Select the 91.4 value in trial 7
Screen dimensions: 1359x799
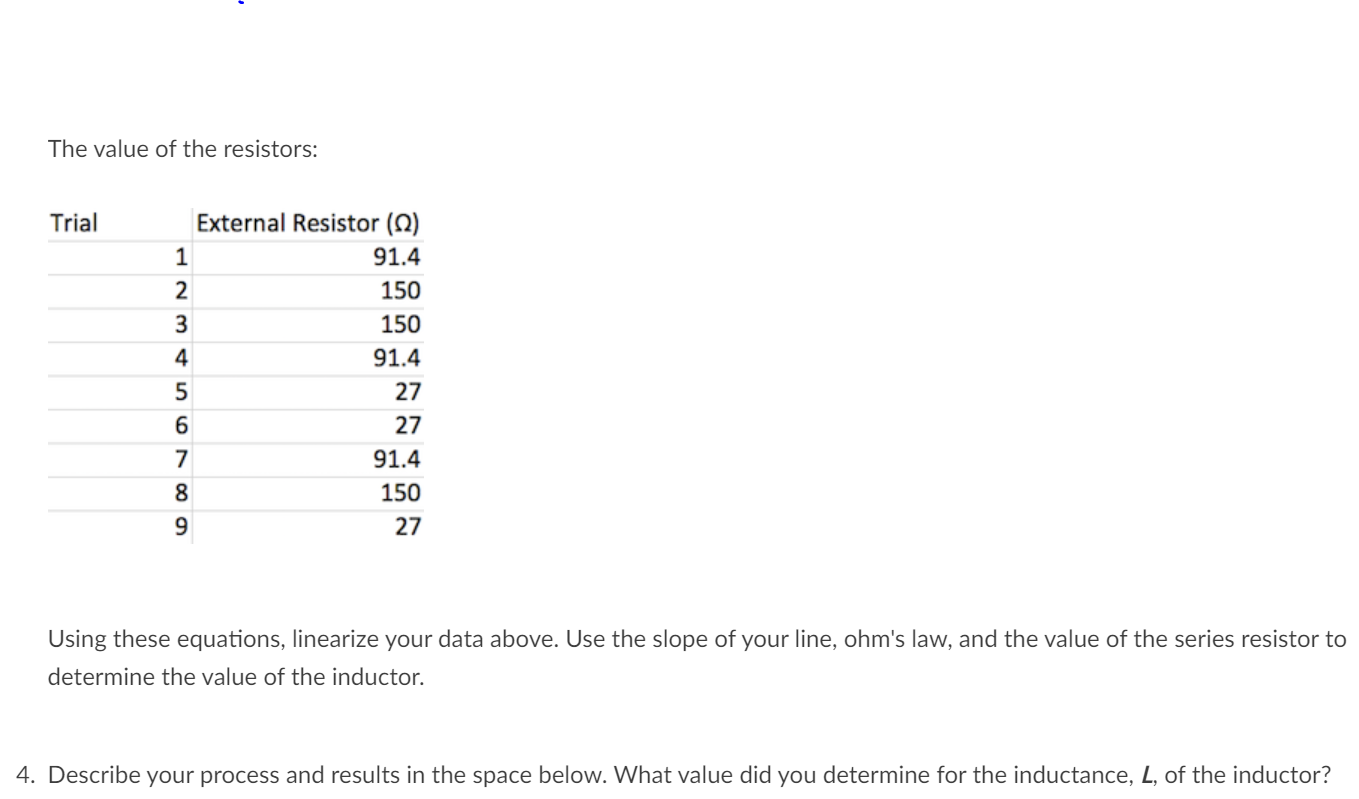pyautogui.click(x=397, y=460)
